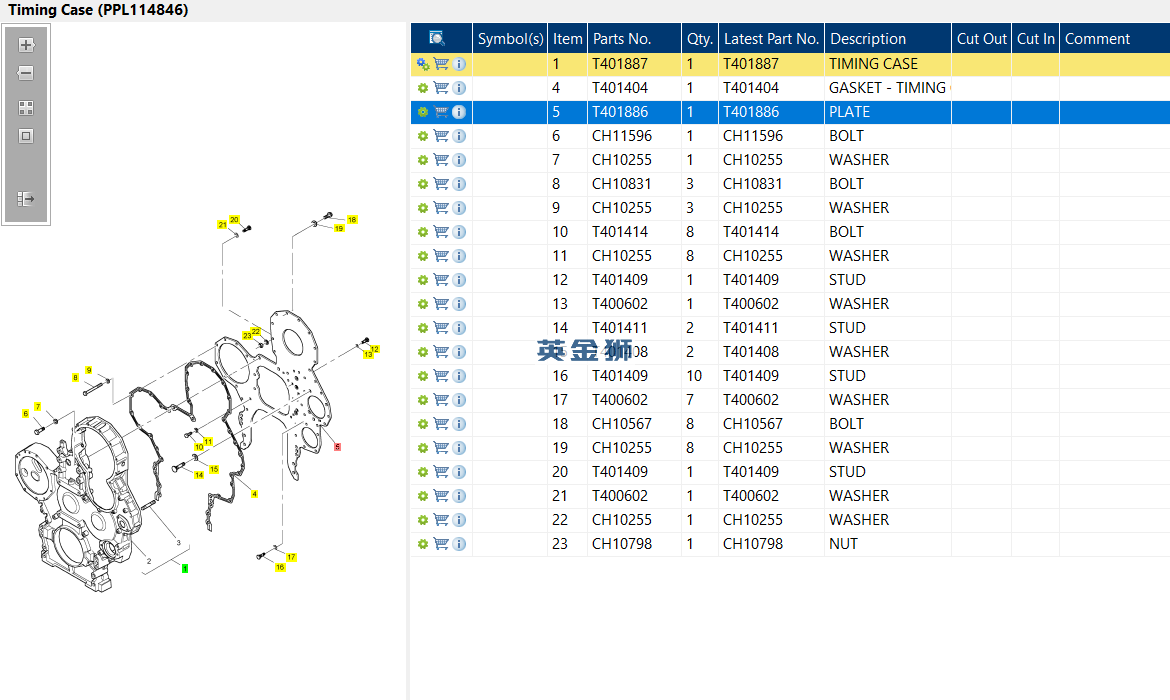
Task: Click gear icon on item 22 row
Action: click(423, 520)
